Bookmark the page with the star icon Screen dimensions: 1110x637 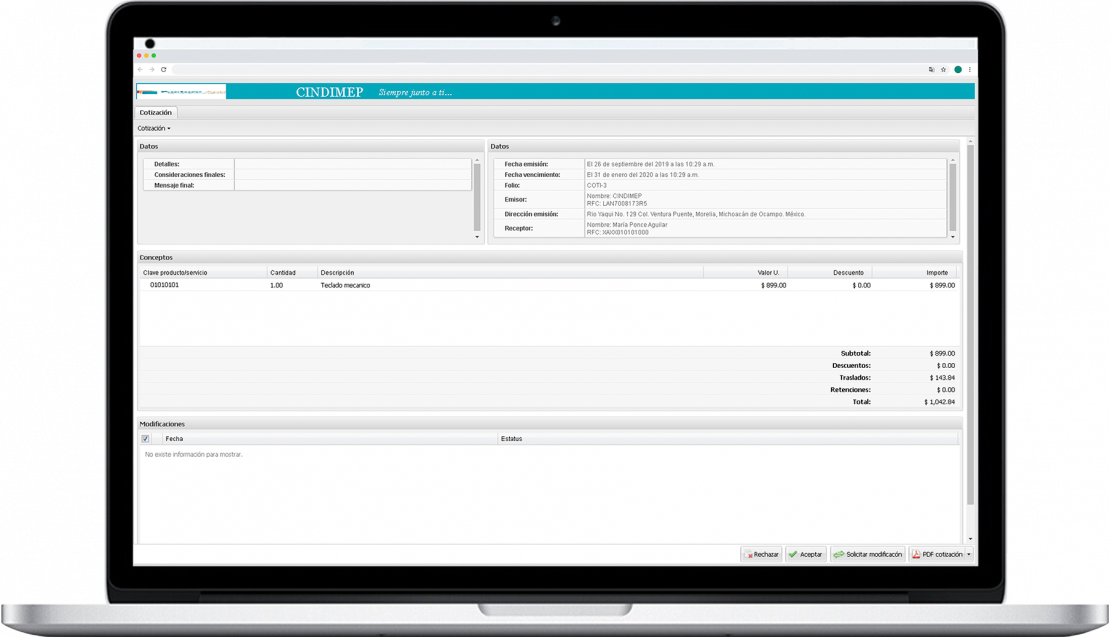[944, 70]
